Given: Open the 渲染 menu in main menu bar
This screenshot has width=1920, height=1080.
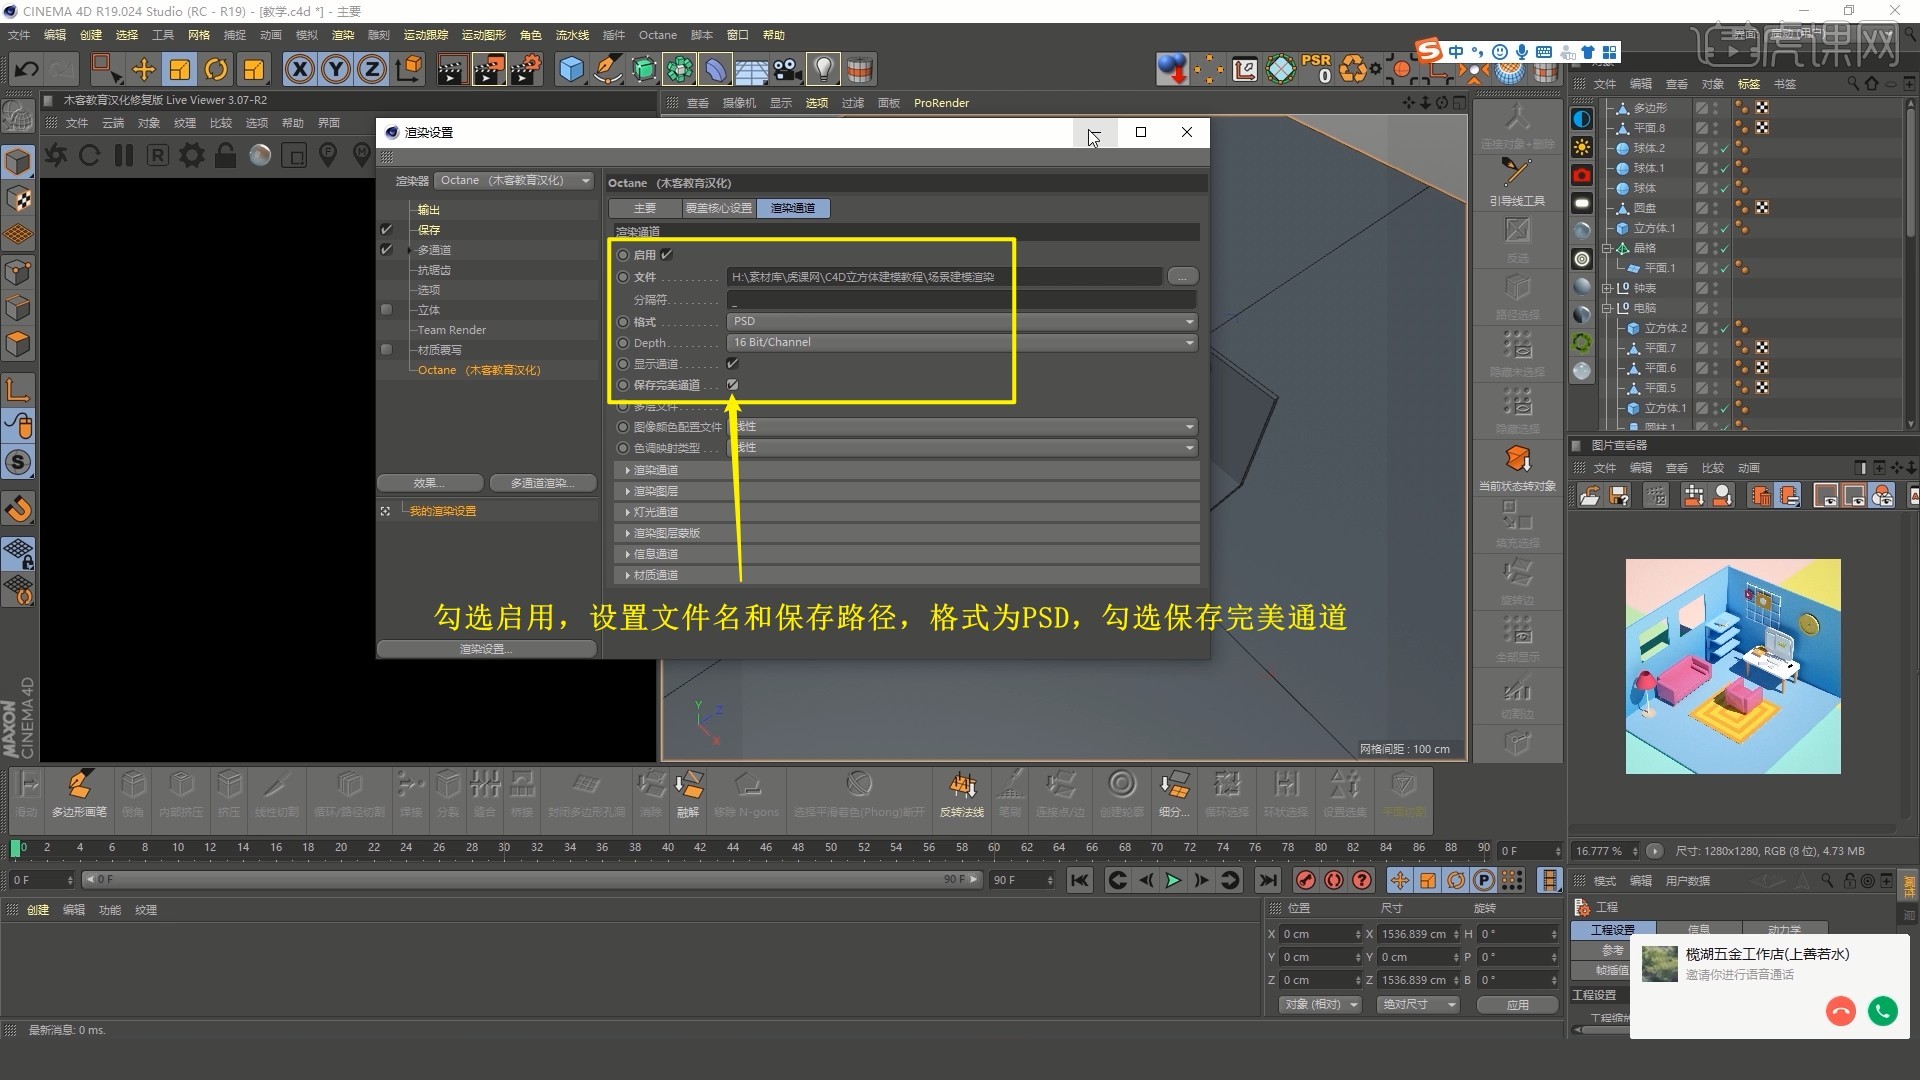Looking at the screenshot, I should 343,35.
